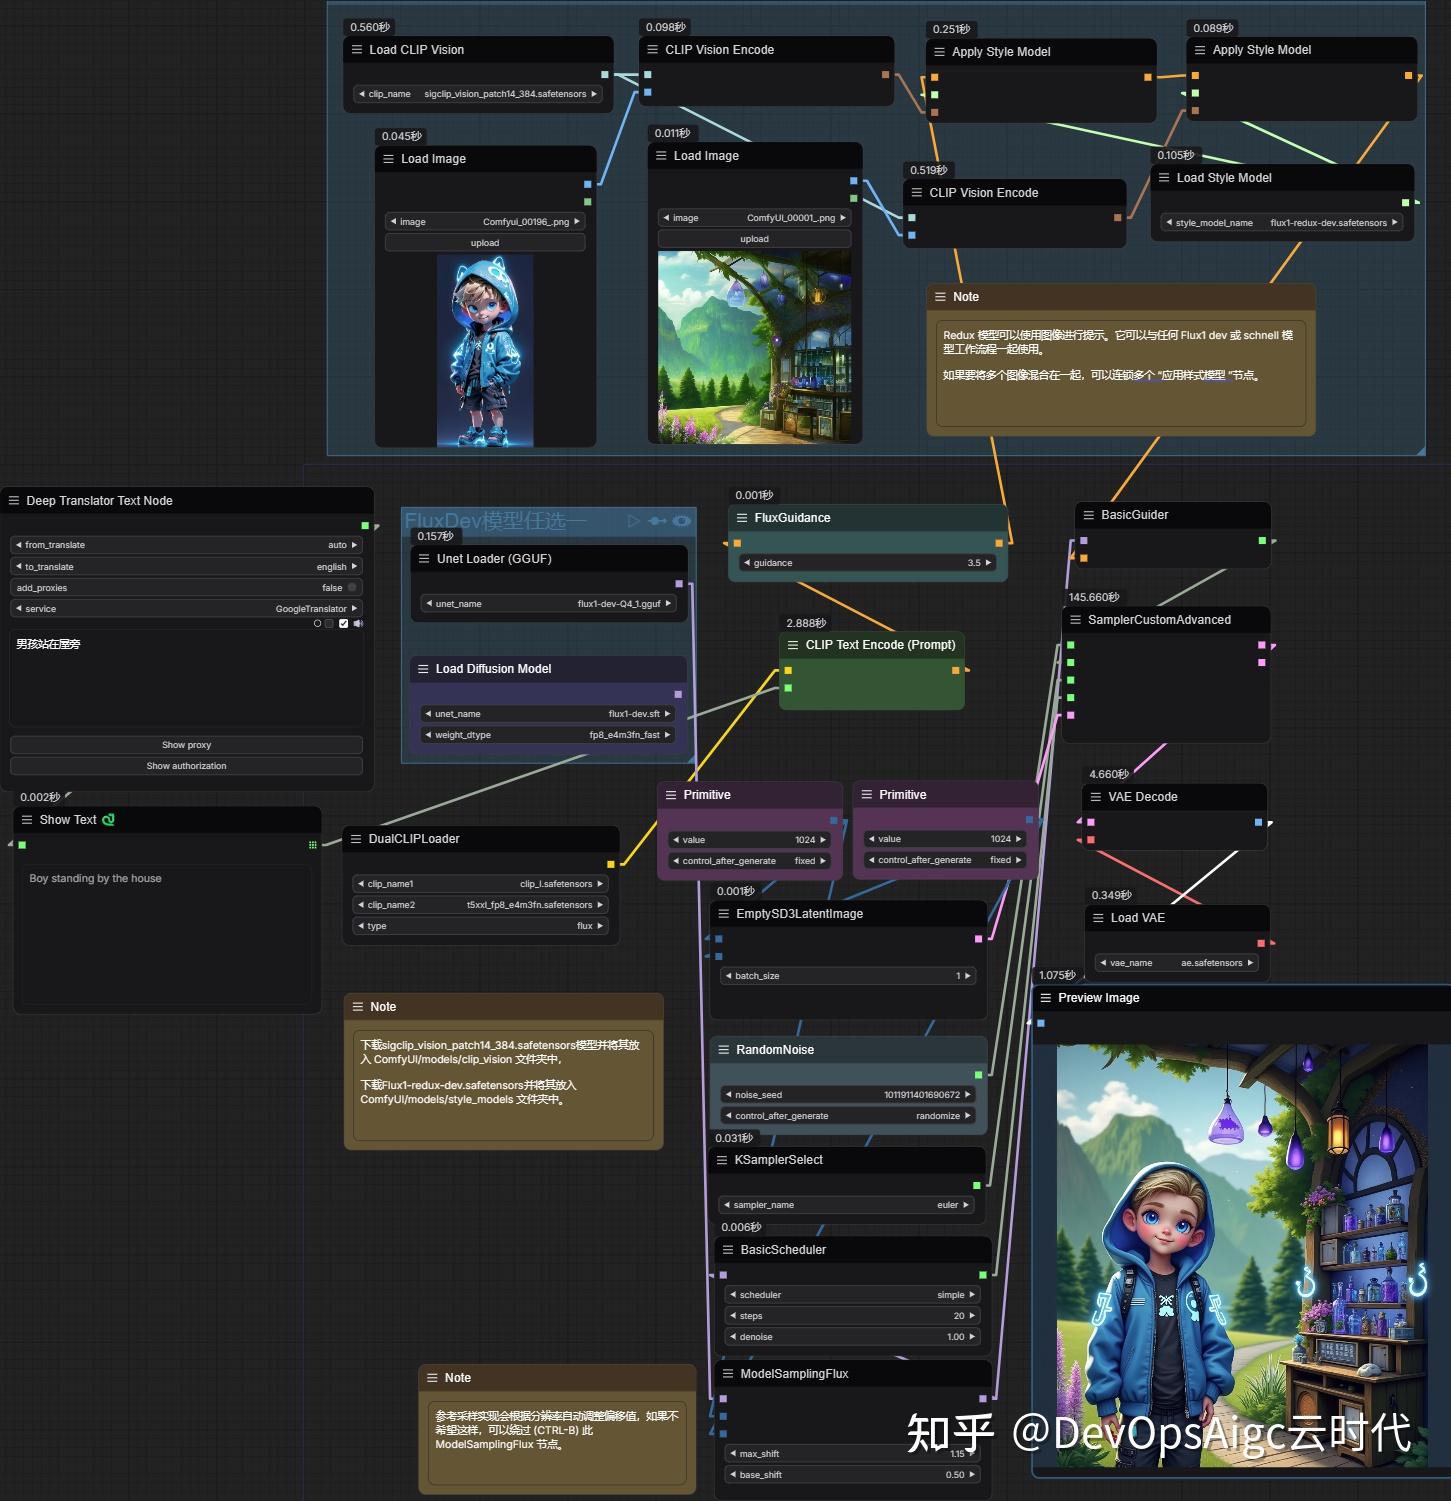
Task: Click the Show proxy button
Action: [185, 744]
